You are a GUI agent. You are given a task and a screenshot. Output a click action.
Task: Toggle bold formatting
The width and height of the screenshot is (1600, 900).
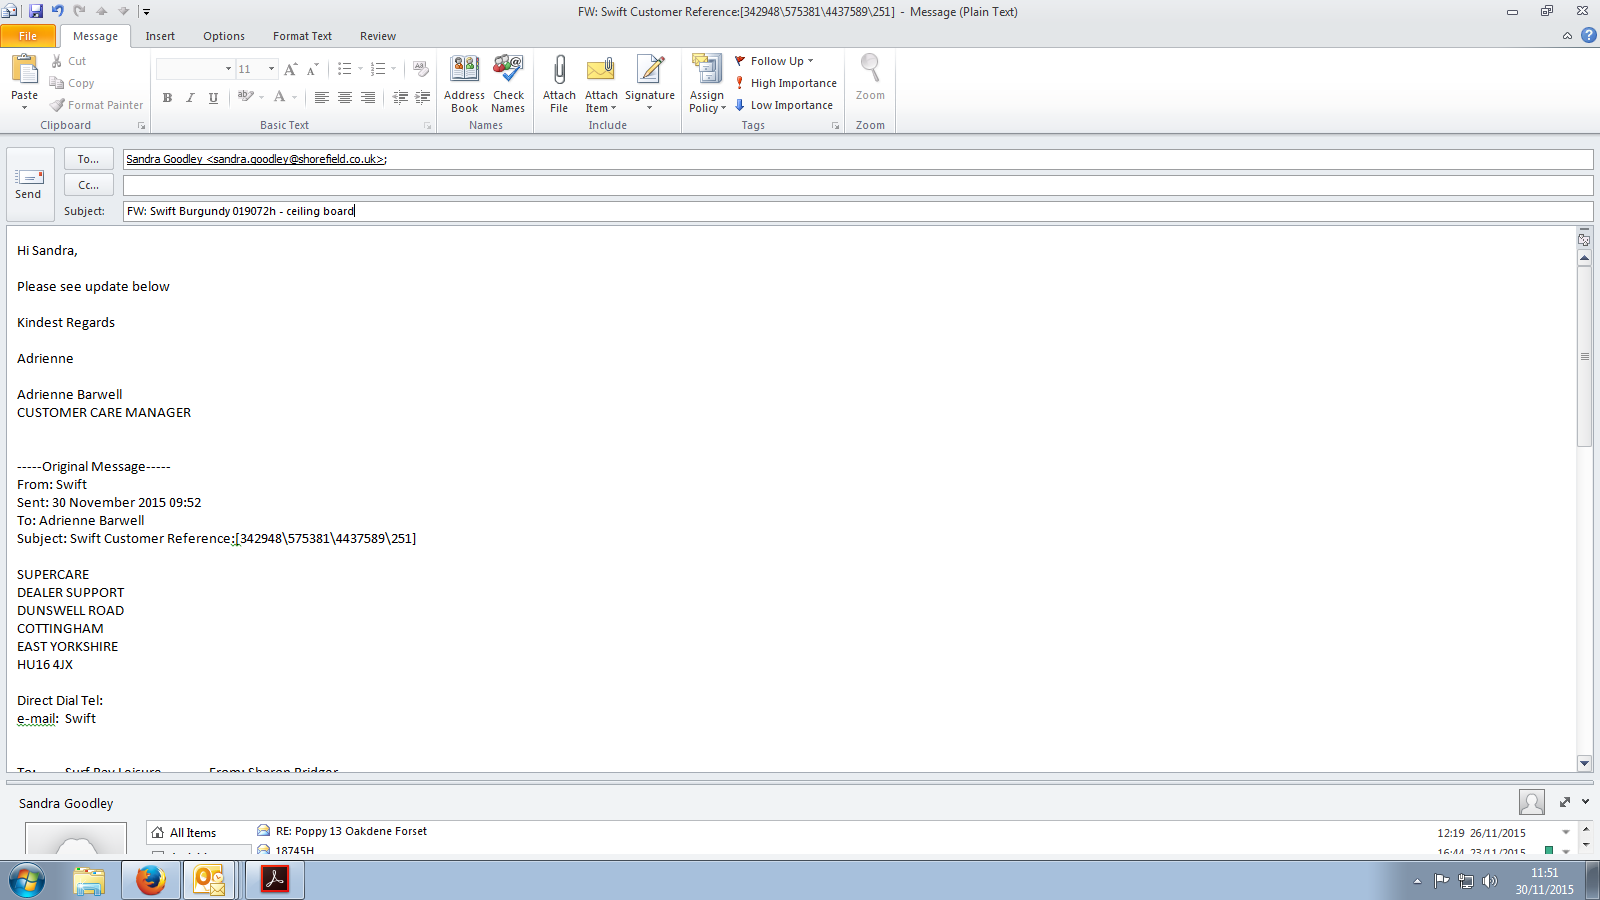(x=167, y=97)
